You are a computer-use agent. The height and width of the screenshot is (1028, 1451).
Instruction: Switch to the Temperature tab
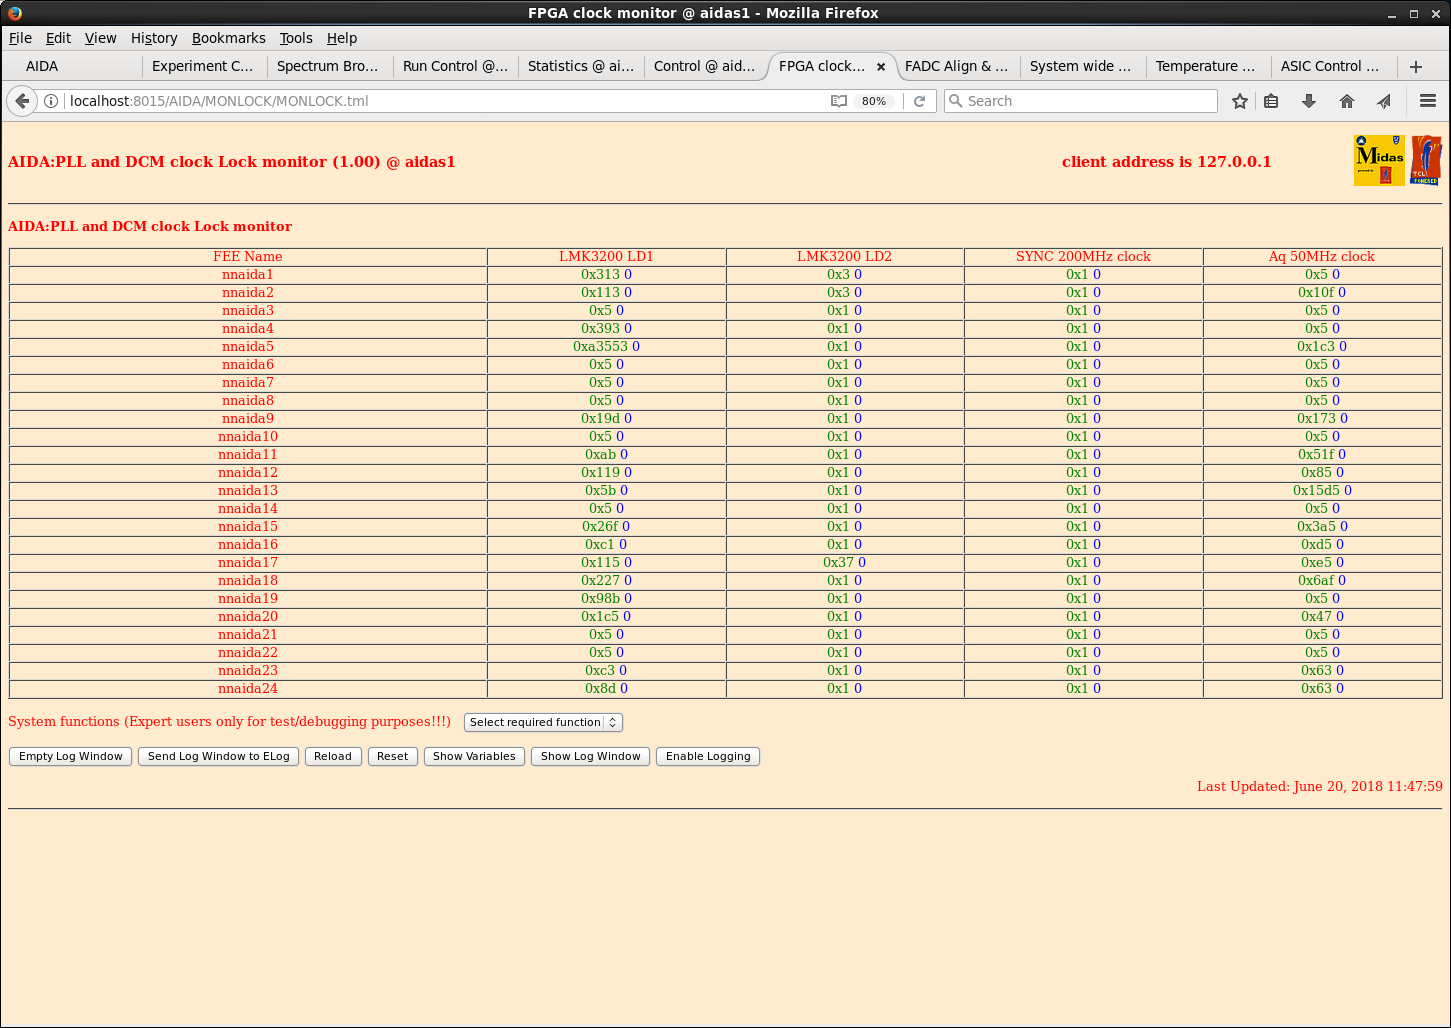pyautogui.click(x=1205, y=66)
